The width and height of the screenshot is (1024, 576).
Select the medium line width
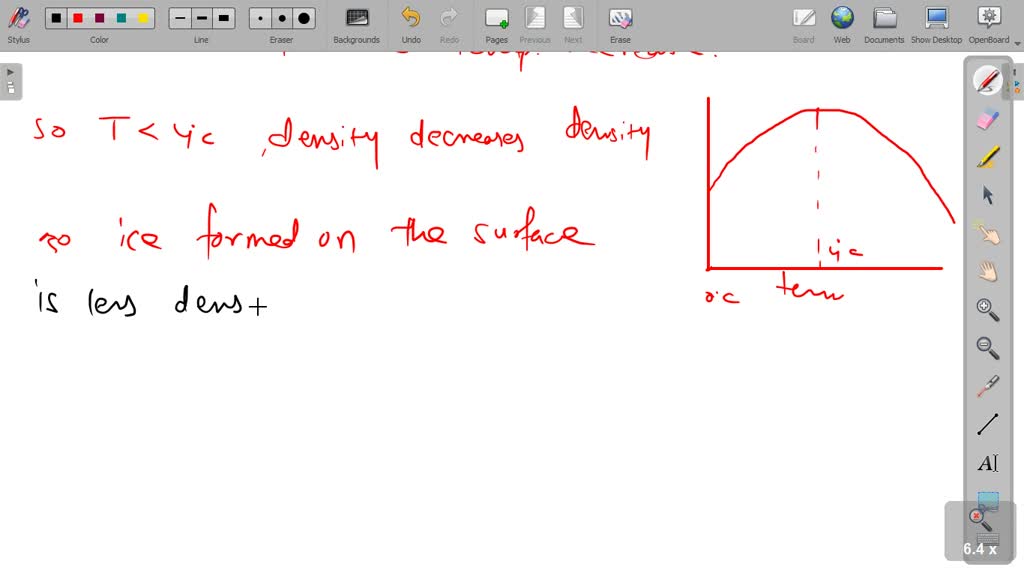[x=201, y=18]
